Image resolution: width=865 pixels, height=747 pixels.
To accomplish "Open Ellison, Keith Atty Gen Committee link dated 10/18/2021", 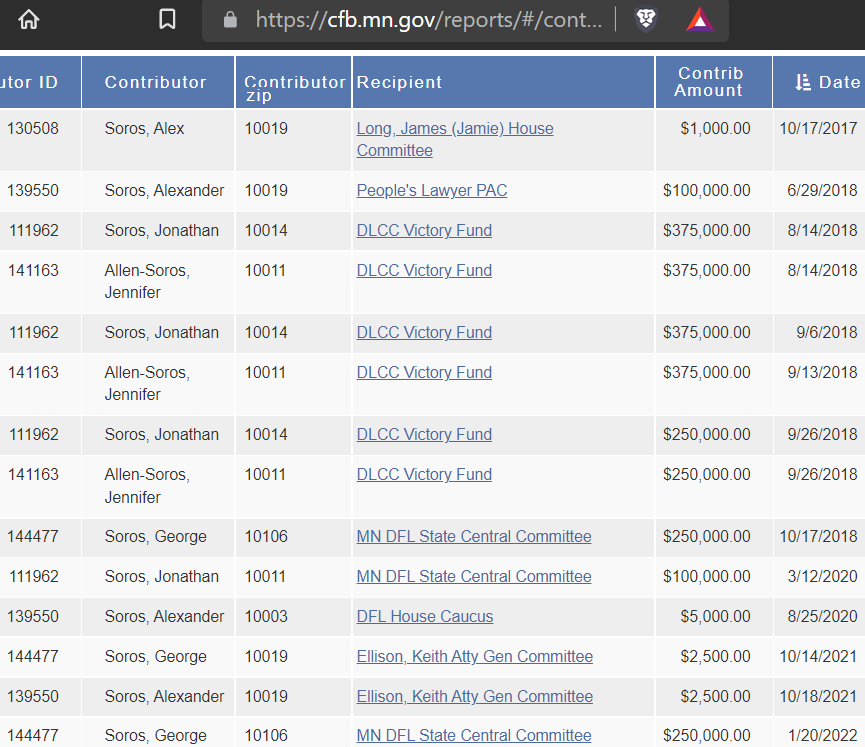I will [x=474, y=696].
